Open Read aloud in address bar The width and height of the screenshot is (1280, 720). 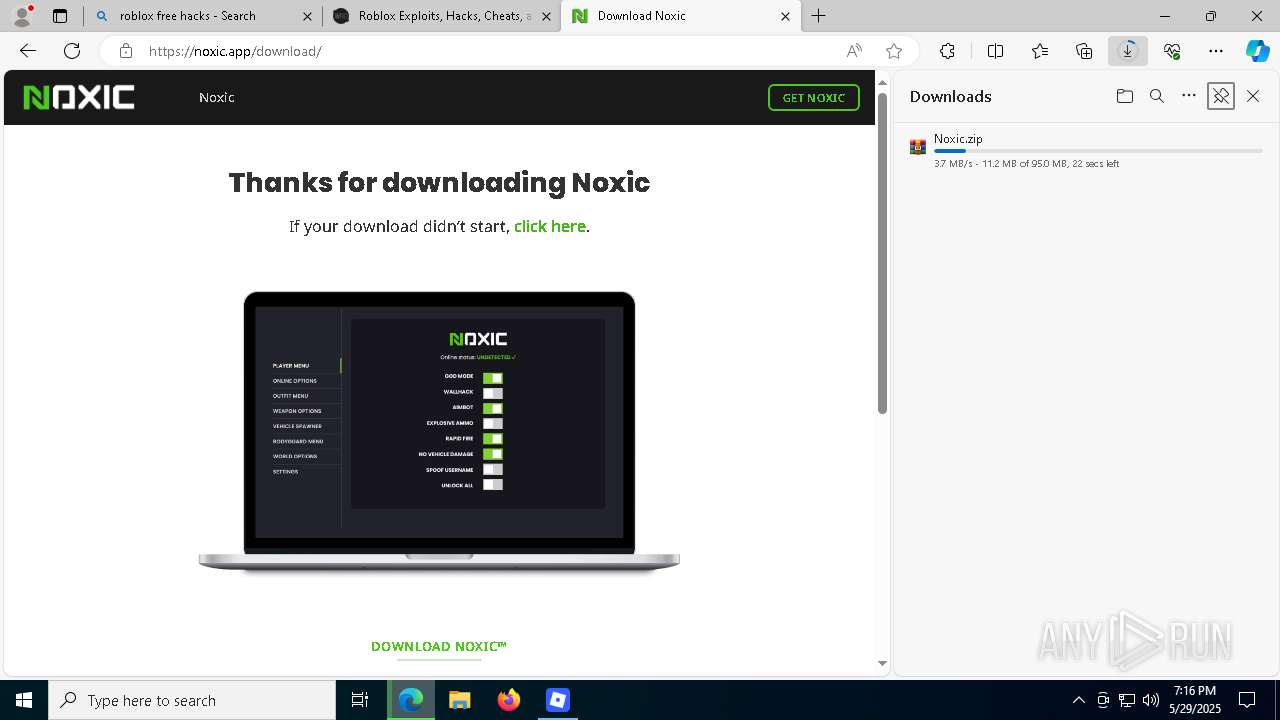(x=854, y=51)
